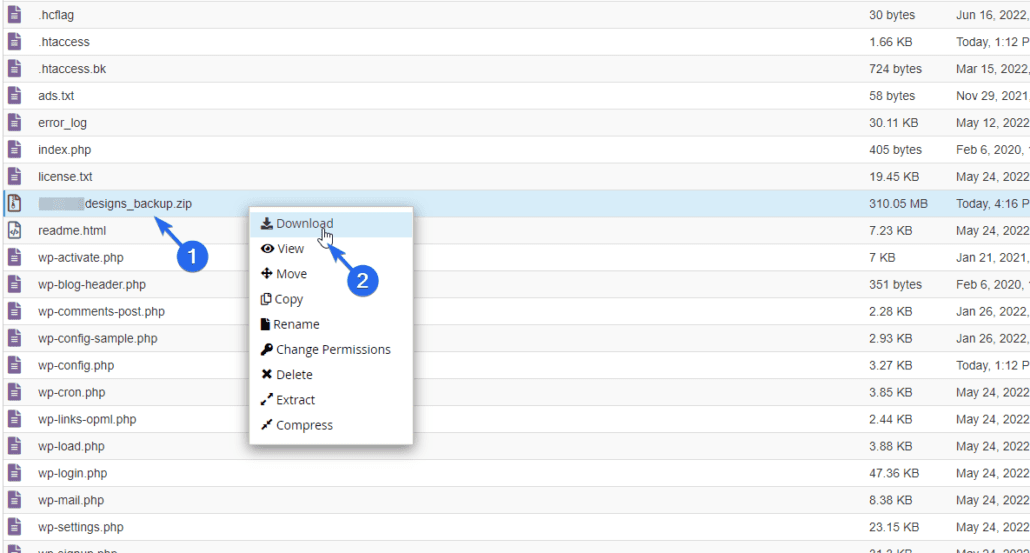
Task: Select the wp-cron.php file name
Action: click(x=72, y=392)
